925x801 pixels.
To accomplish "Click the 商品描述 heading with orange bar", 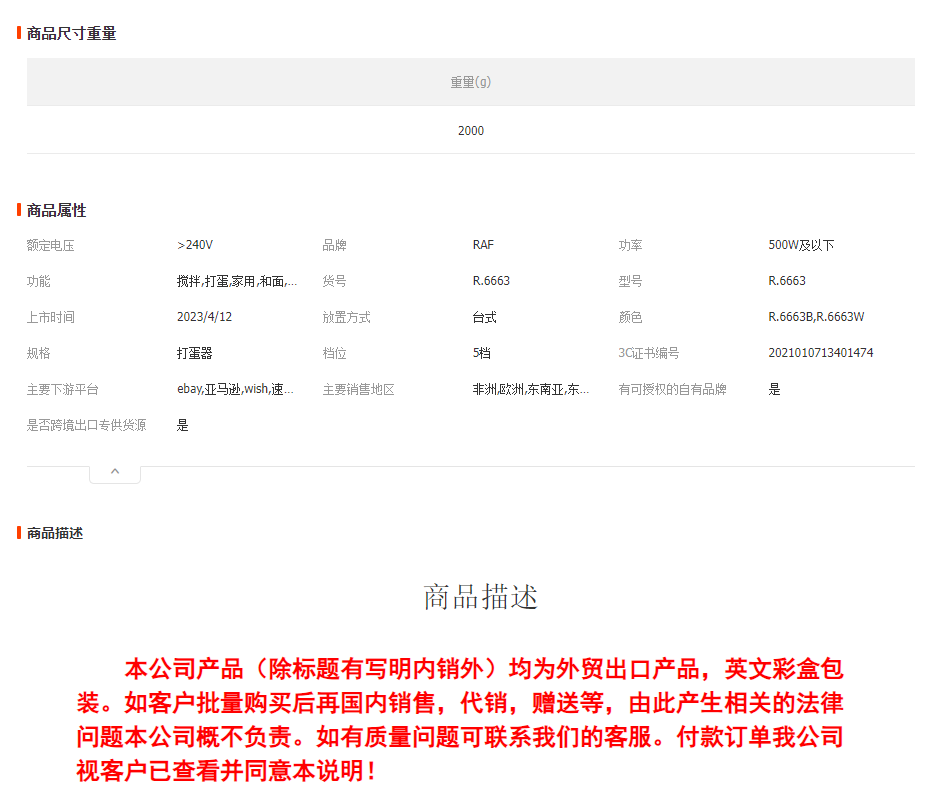I will [55, 533].
